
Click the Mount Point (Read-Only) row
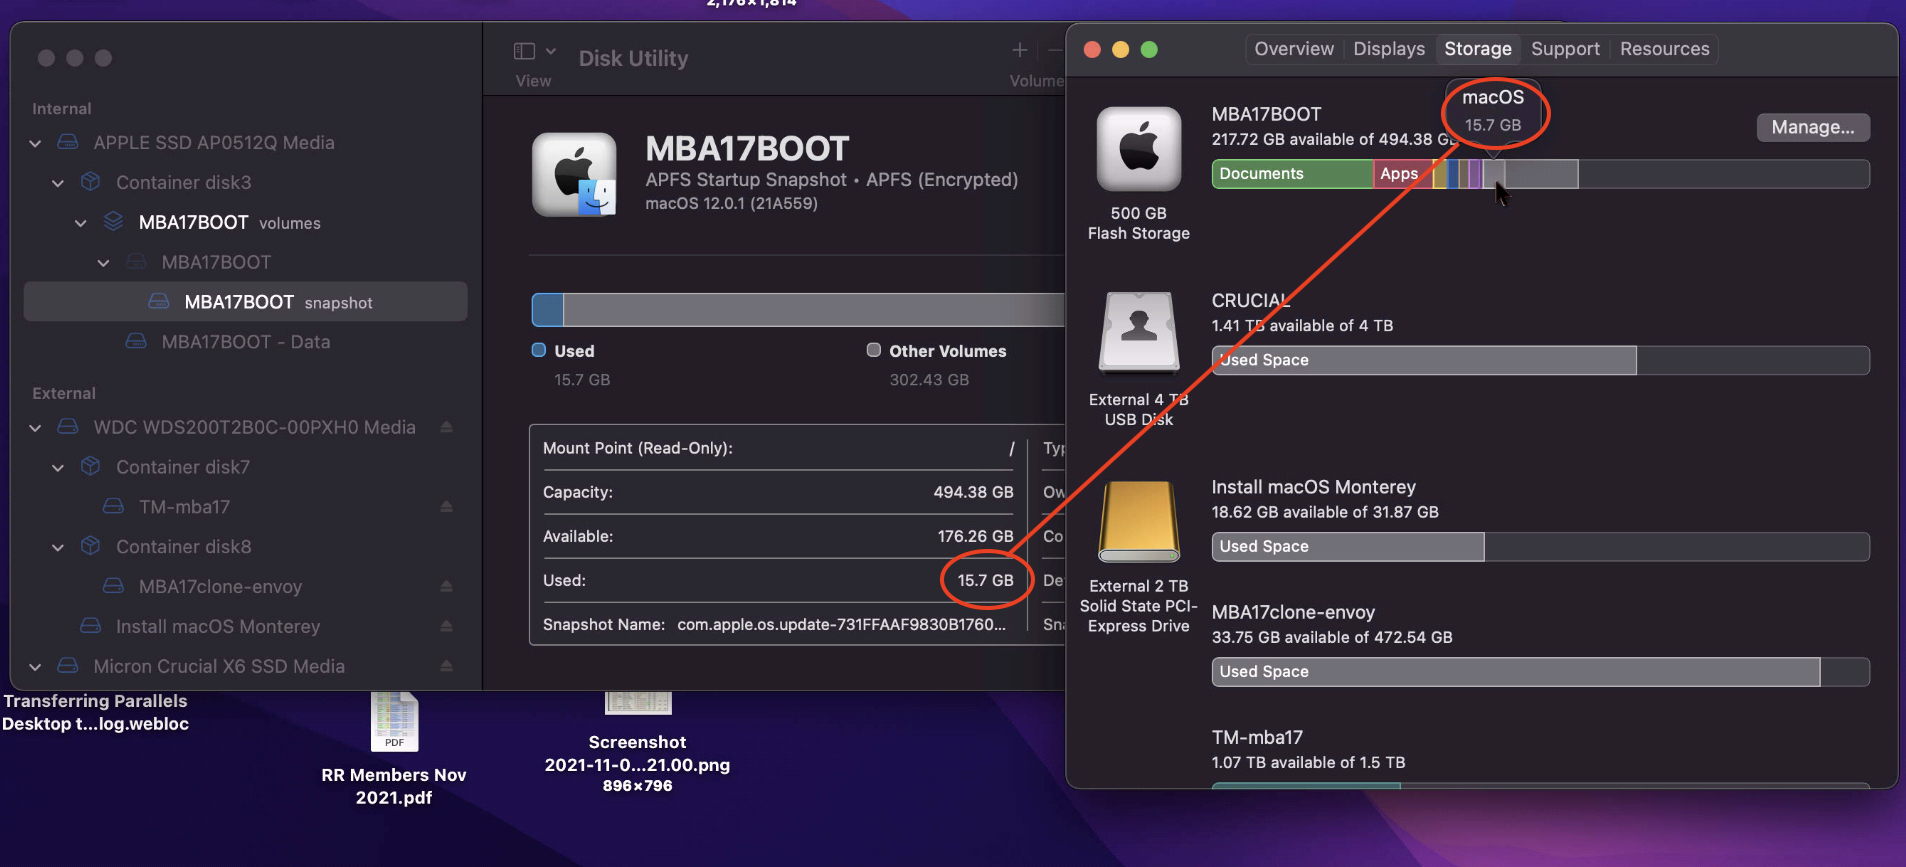778,448
